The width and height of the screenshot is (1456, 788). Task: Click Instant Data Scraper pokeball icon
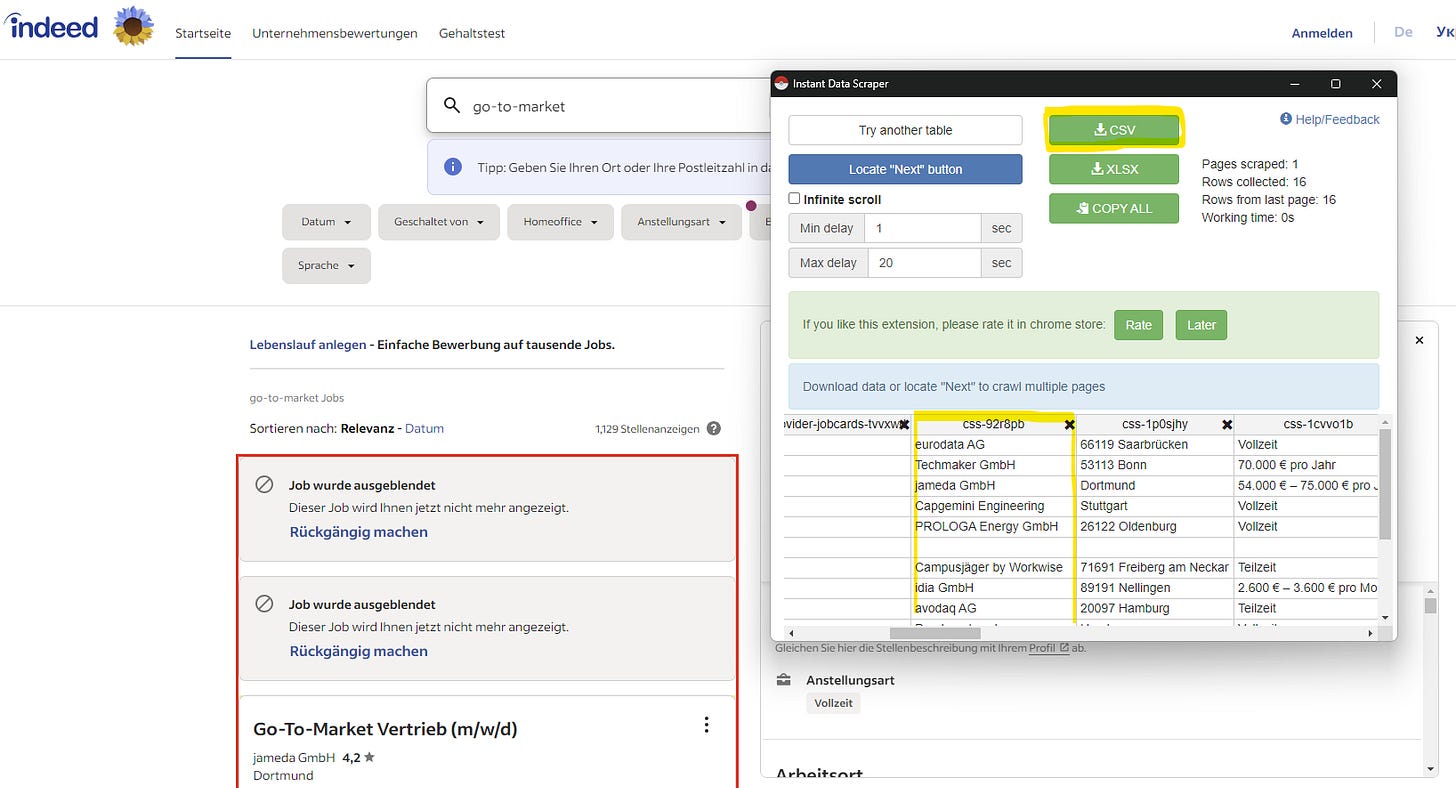(782, 84)
